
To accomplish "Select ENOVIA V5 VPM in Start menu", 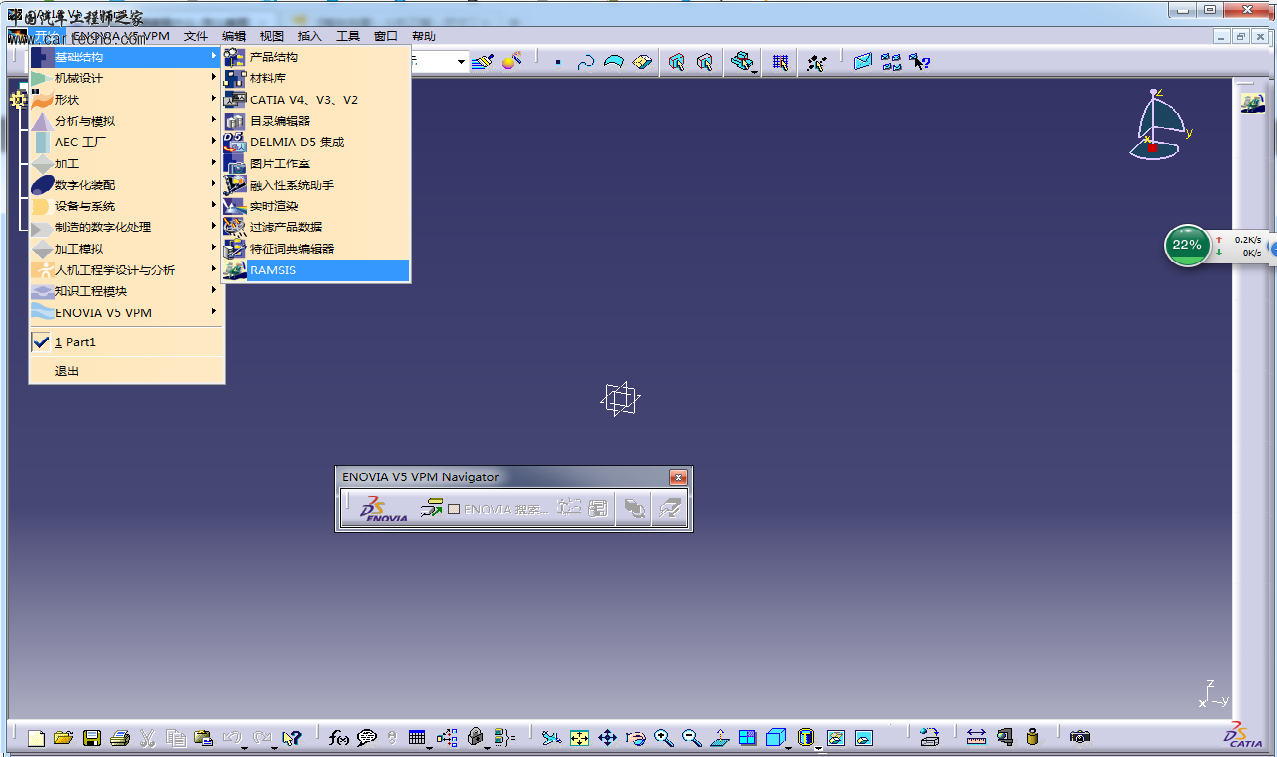I will coord(127,313).
